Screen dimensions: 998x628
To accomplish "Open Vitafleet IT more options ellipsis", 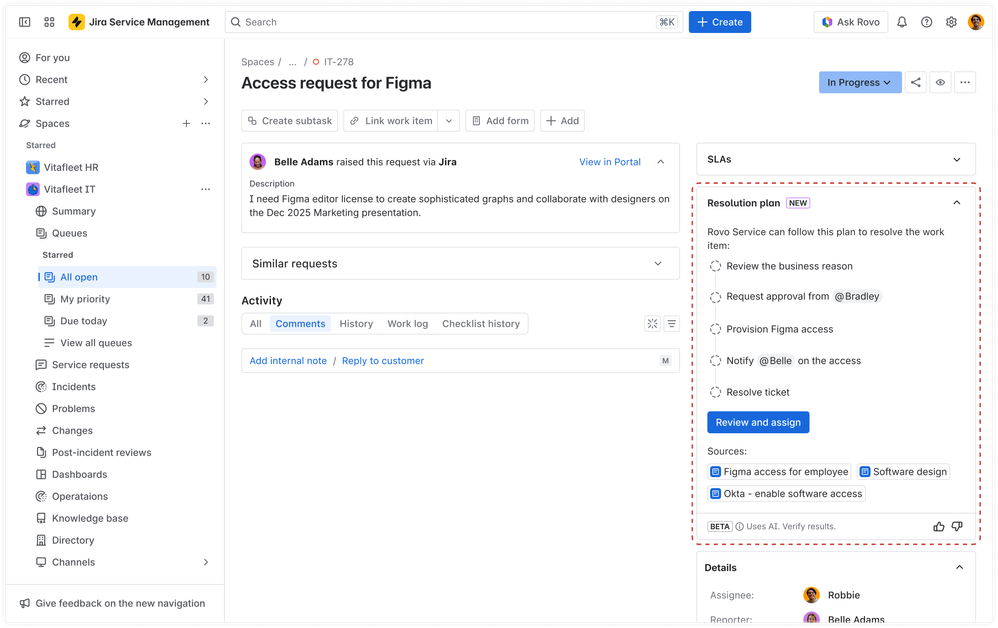I will [x=206, y=189].
